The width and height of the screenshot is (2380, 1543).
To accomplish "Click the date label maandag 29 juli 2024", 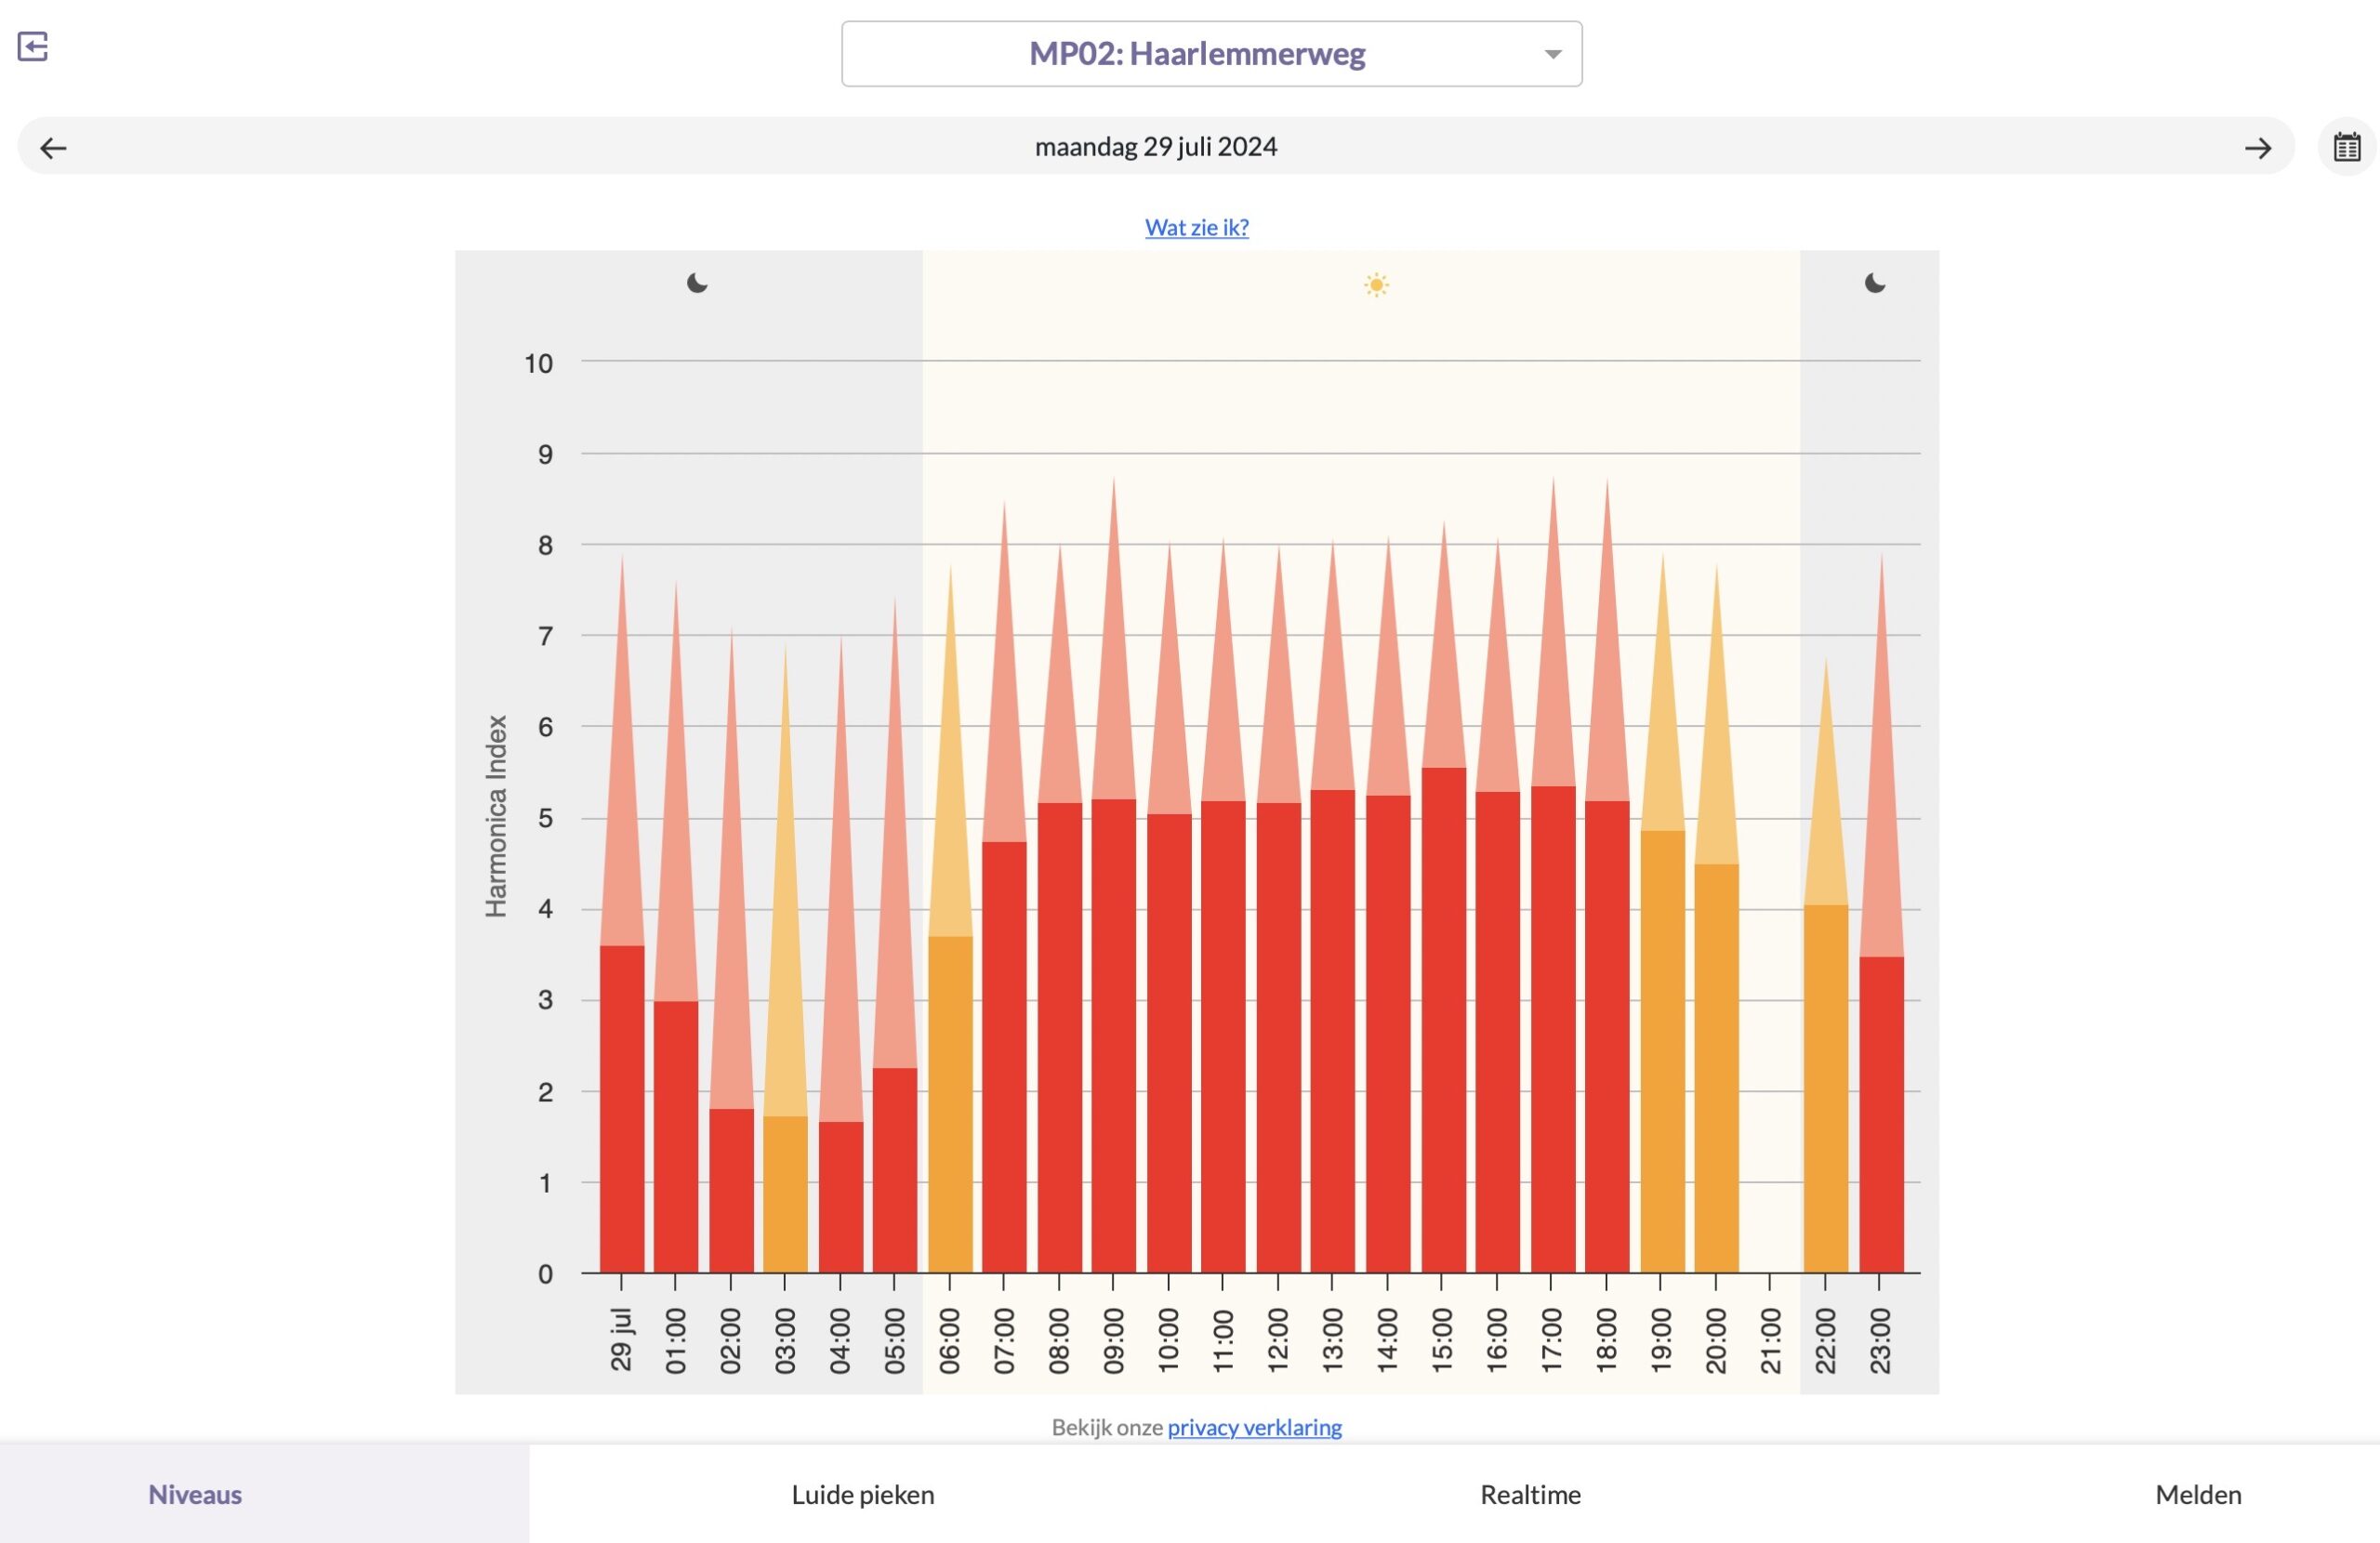I will (x=1155, y=147).
